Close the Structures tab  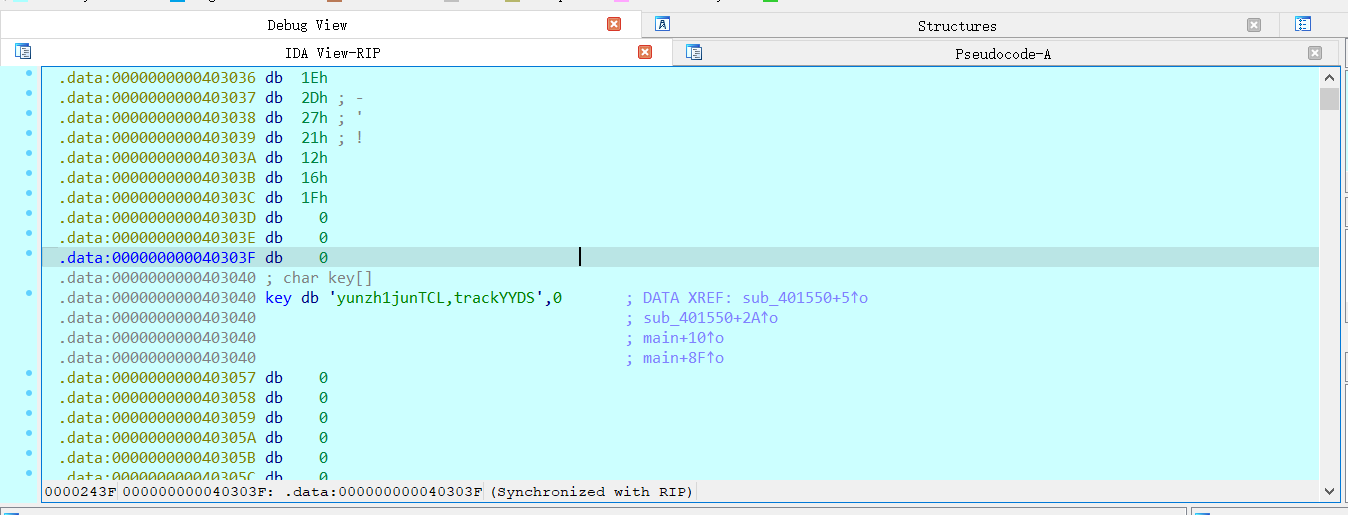[x=1254, y=26]
